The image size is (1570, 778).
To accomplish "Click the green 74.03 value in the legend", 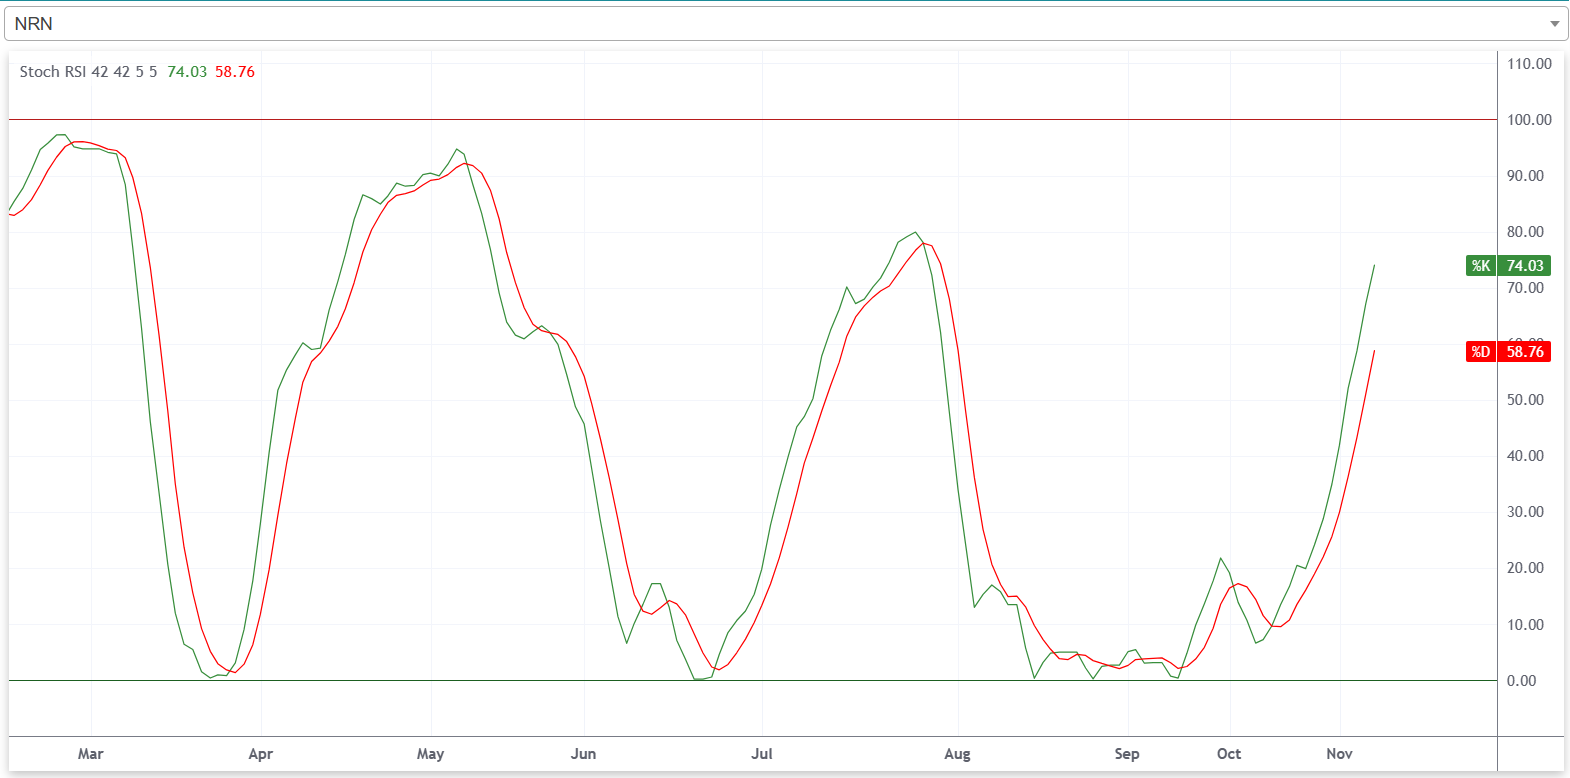I will pos(187,72).
